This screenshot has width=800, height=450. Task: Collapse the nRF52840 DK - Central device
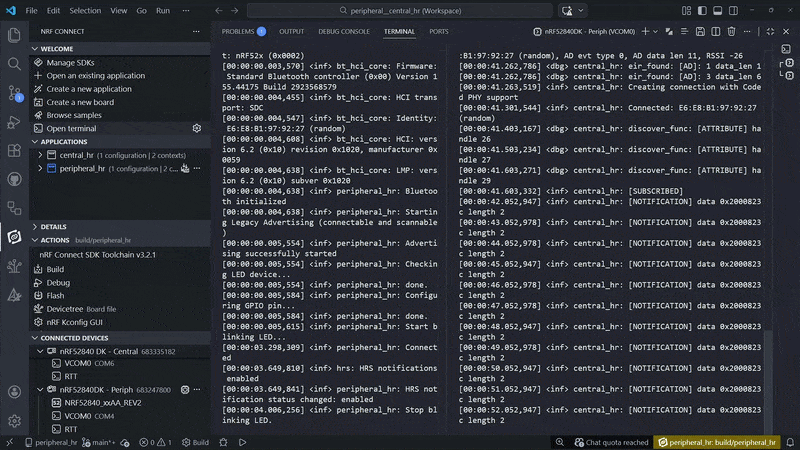tap(40, 351)
